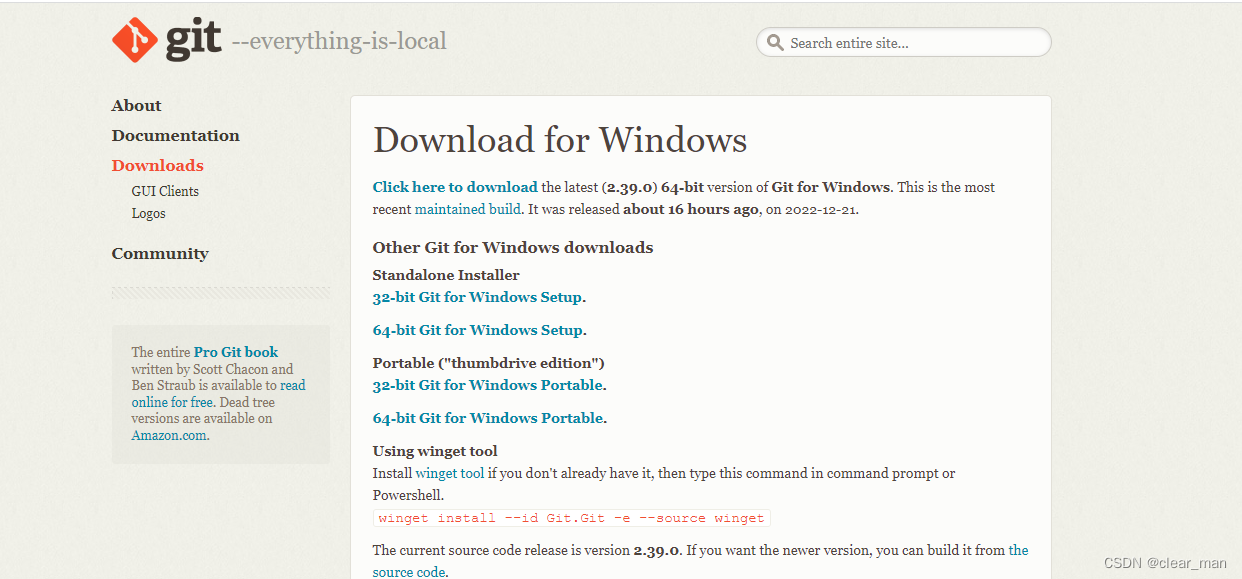Open the Documentation section

tap(176, 136)
